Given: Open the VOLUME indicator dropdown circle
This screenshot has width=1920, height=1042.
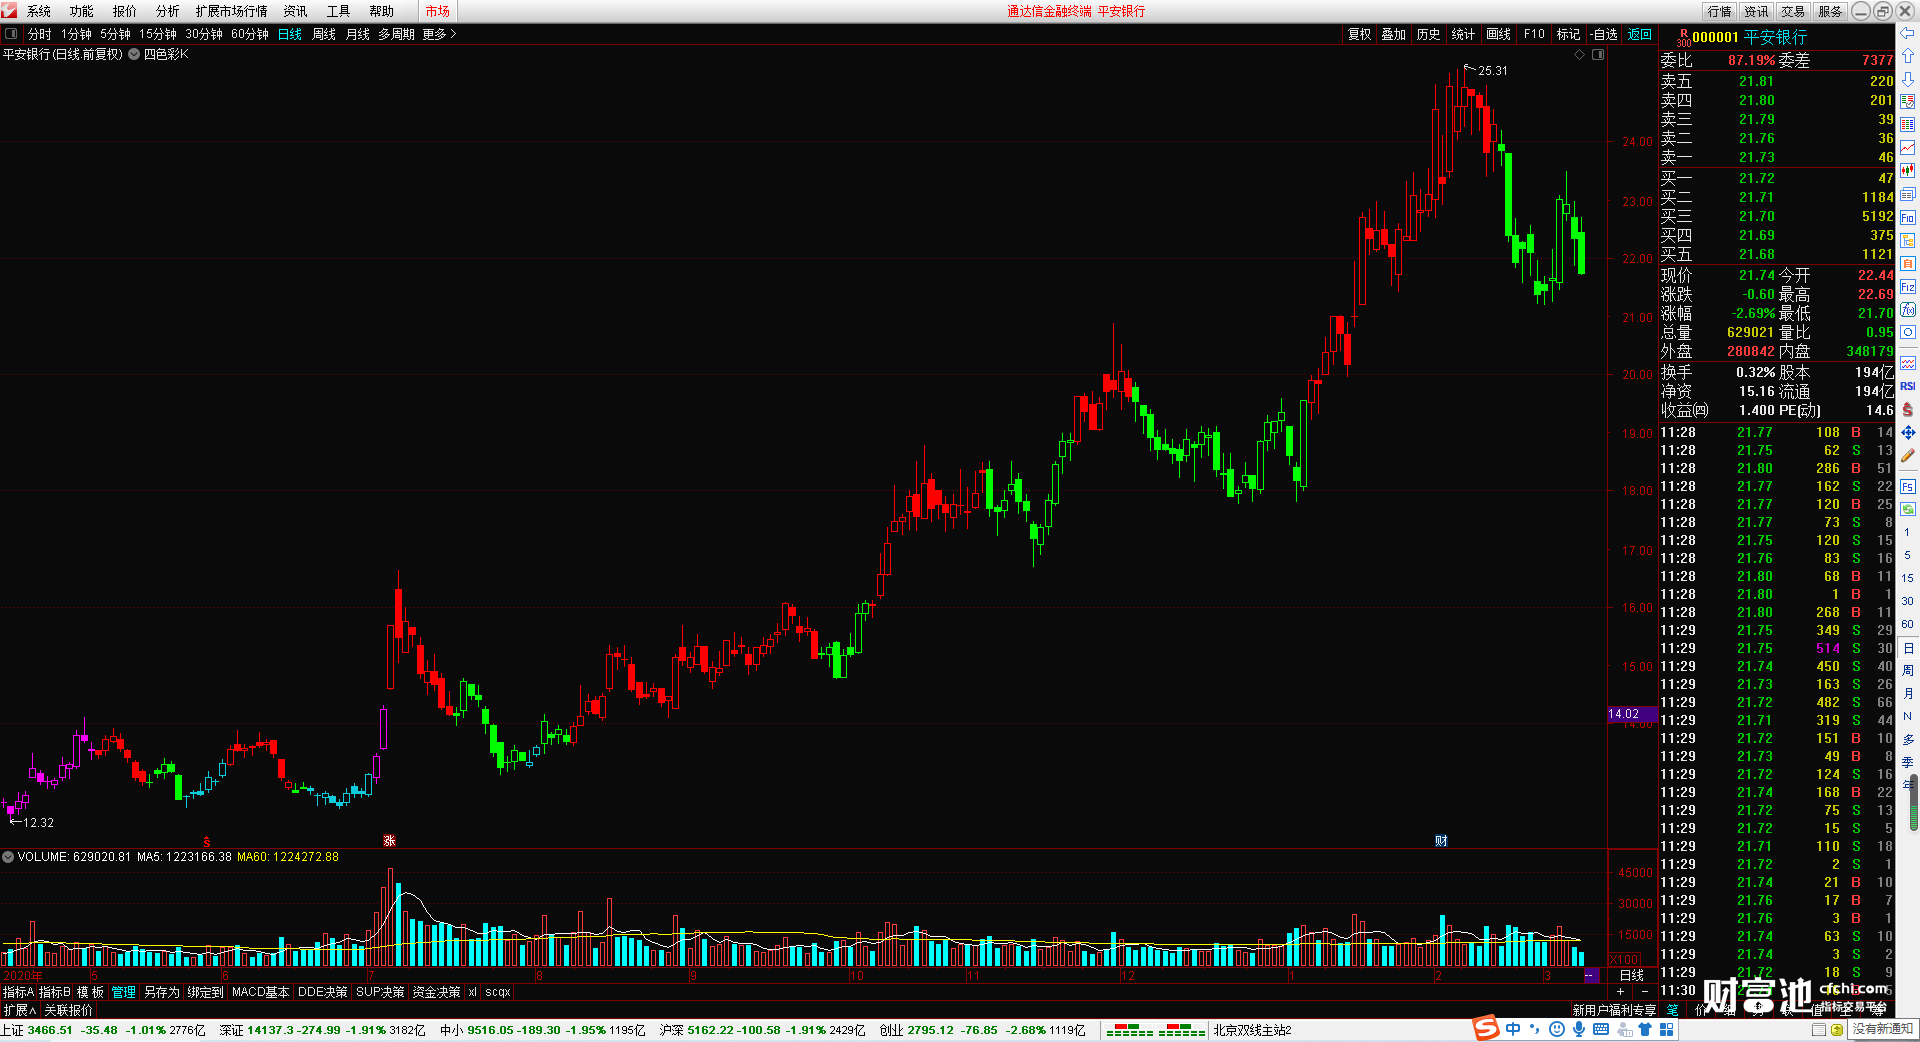Looking at the screenshot, I should click(8, 857).
